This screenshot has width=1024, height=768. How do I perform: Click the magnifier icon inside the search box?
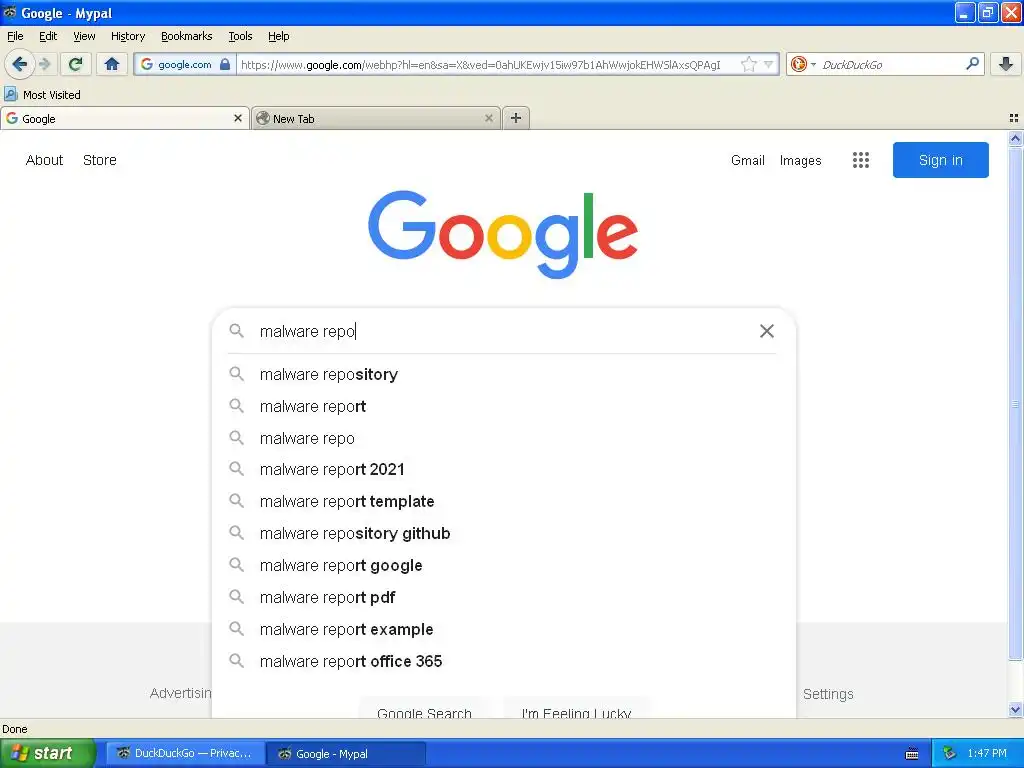click(236, 331)
